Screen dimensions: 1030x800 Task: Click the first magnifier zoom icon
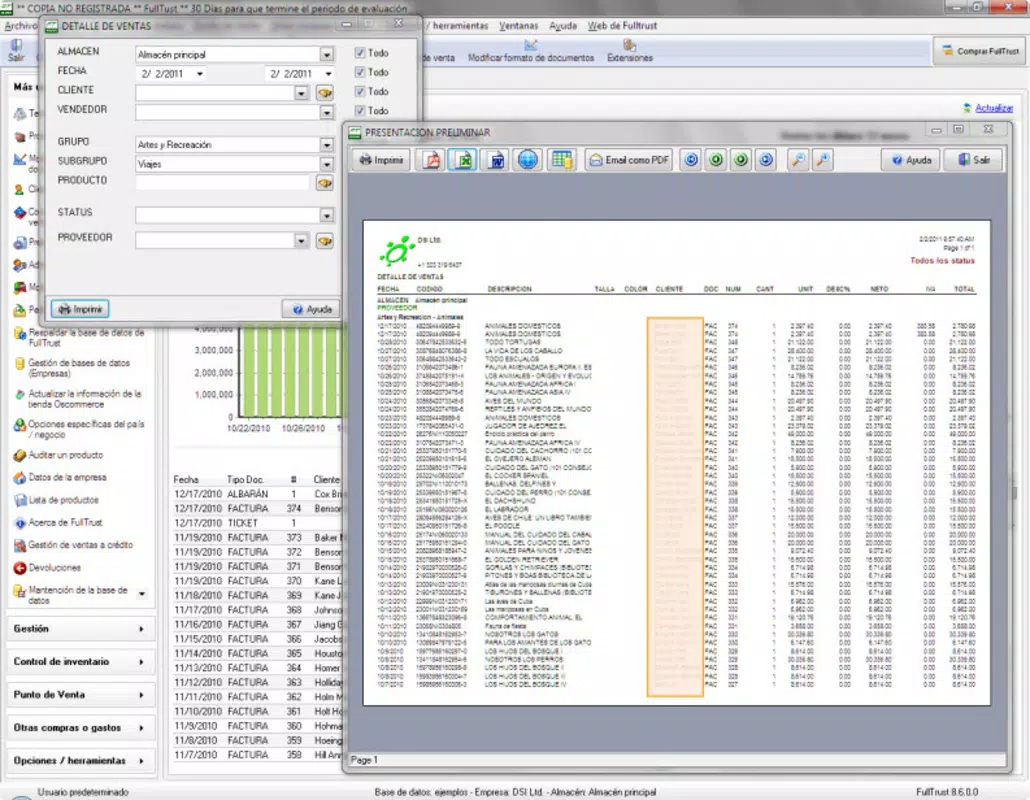point(798,160)
